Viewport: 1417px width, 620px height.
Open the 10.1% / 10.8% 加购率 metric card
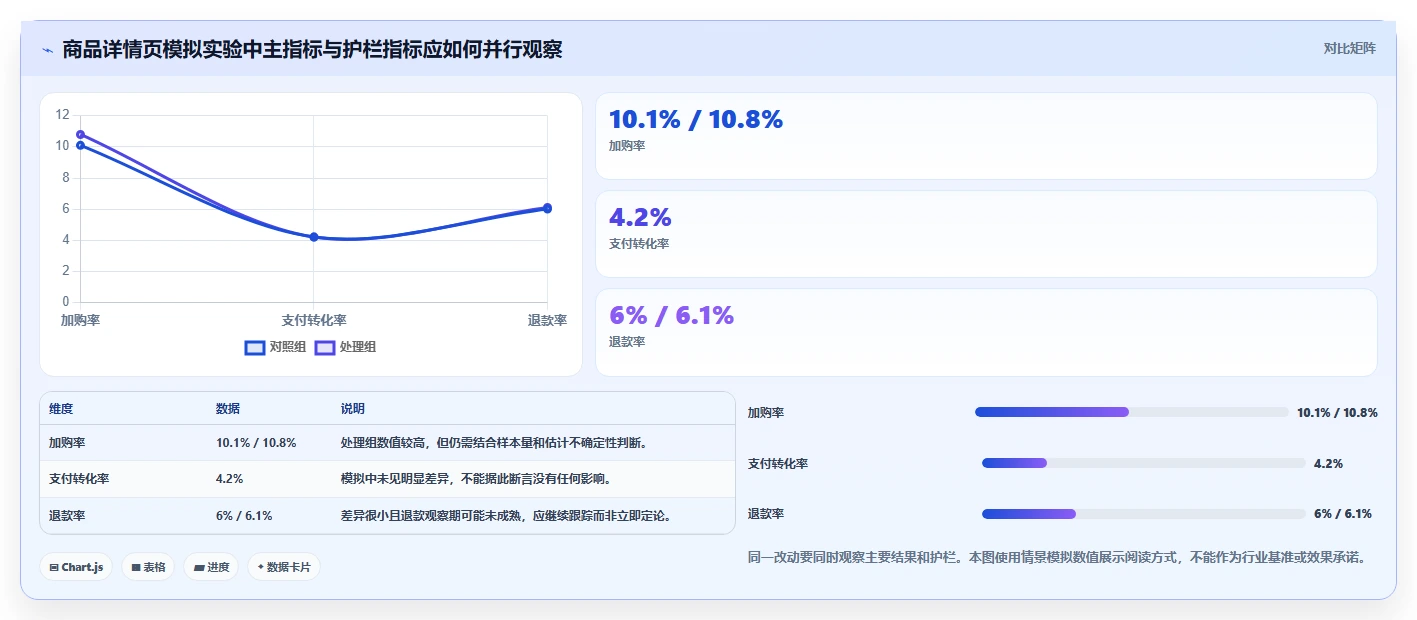click(x=986, y=136)
